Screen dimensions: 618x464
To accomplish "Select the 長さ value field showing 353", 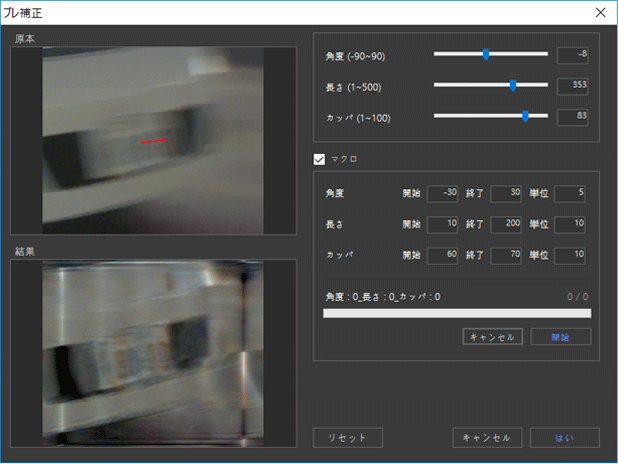I will coord(572,85).
